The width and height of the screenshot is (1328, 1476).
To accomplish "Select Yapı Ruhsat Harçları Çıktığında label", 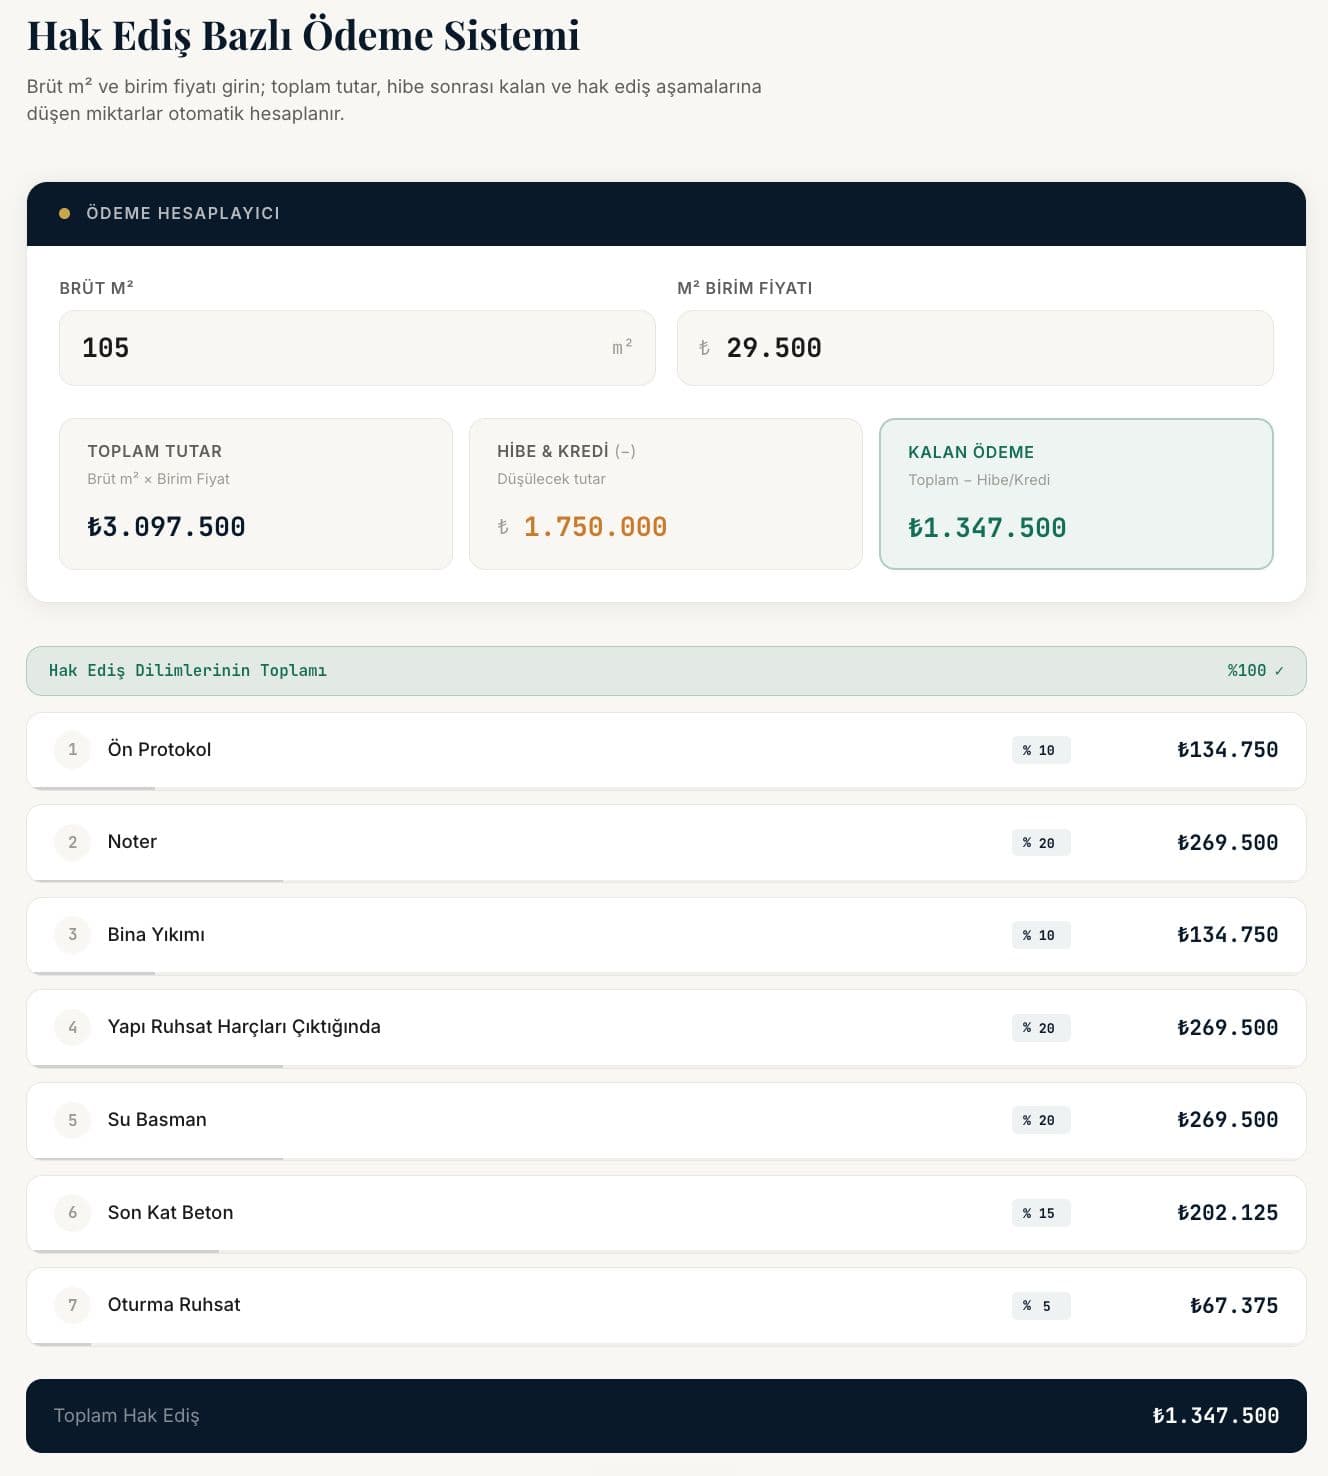I will point(244,1027).
